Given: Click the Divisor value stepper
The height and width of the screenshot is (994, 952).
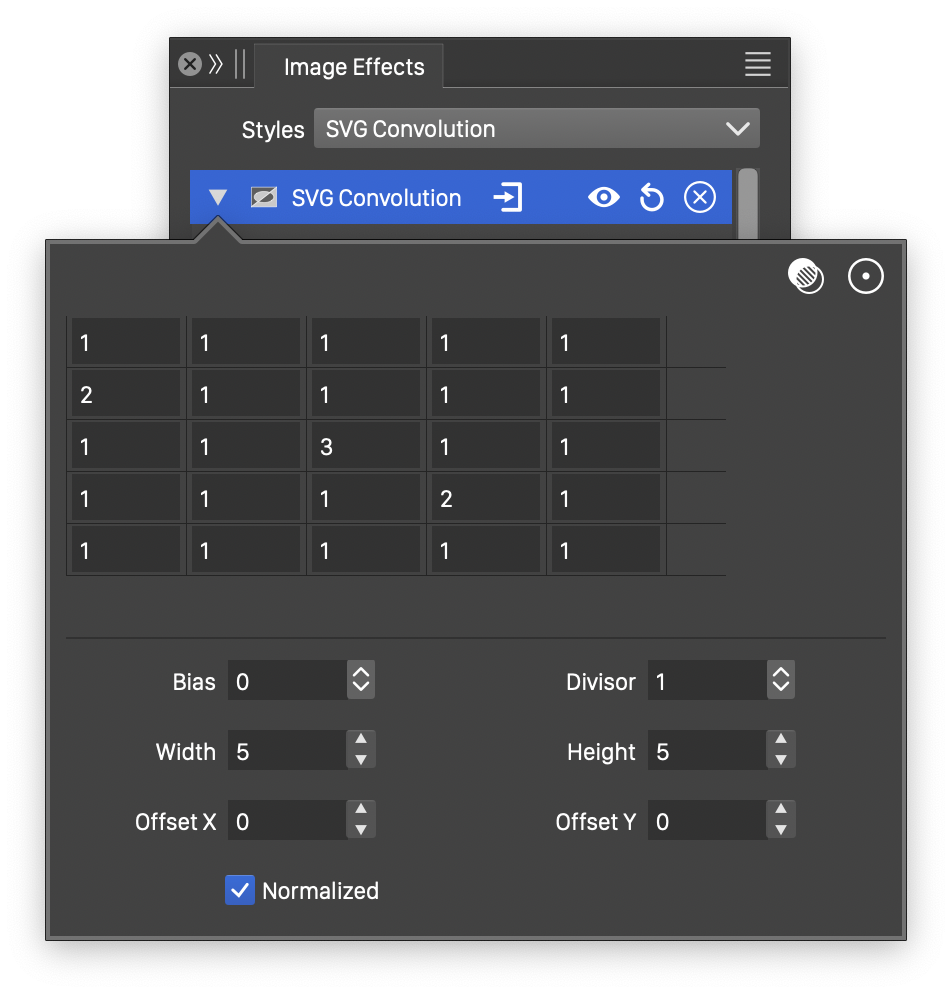Looking at the screenshot, I should tap(781, 681).
